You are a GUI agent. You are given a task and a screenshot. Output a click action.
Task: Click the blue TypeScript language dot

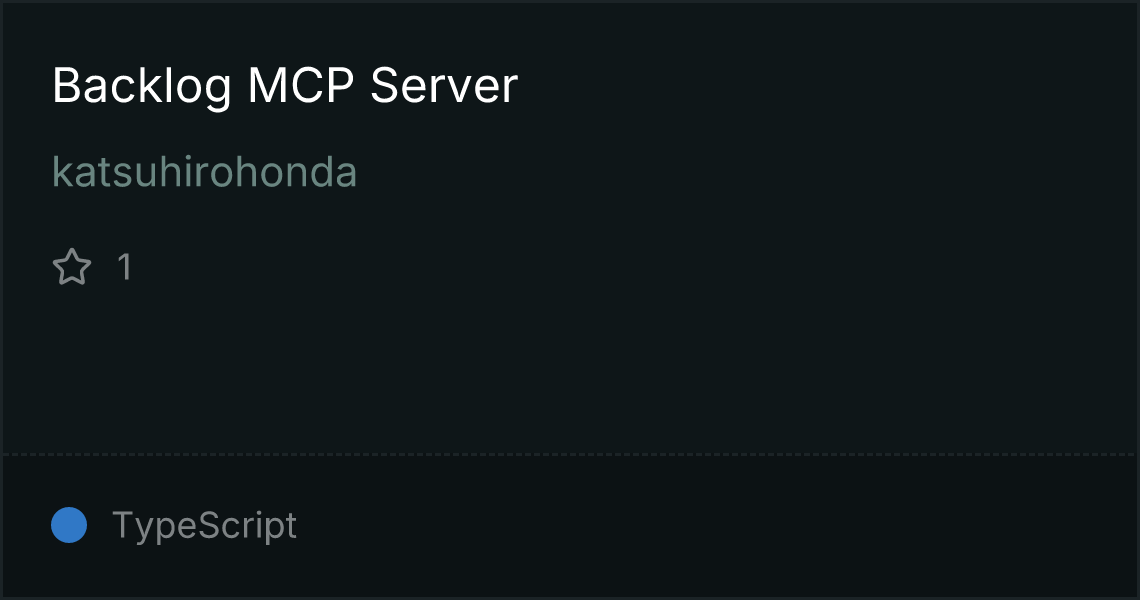[x=69, y=525]
